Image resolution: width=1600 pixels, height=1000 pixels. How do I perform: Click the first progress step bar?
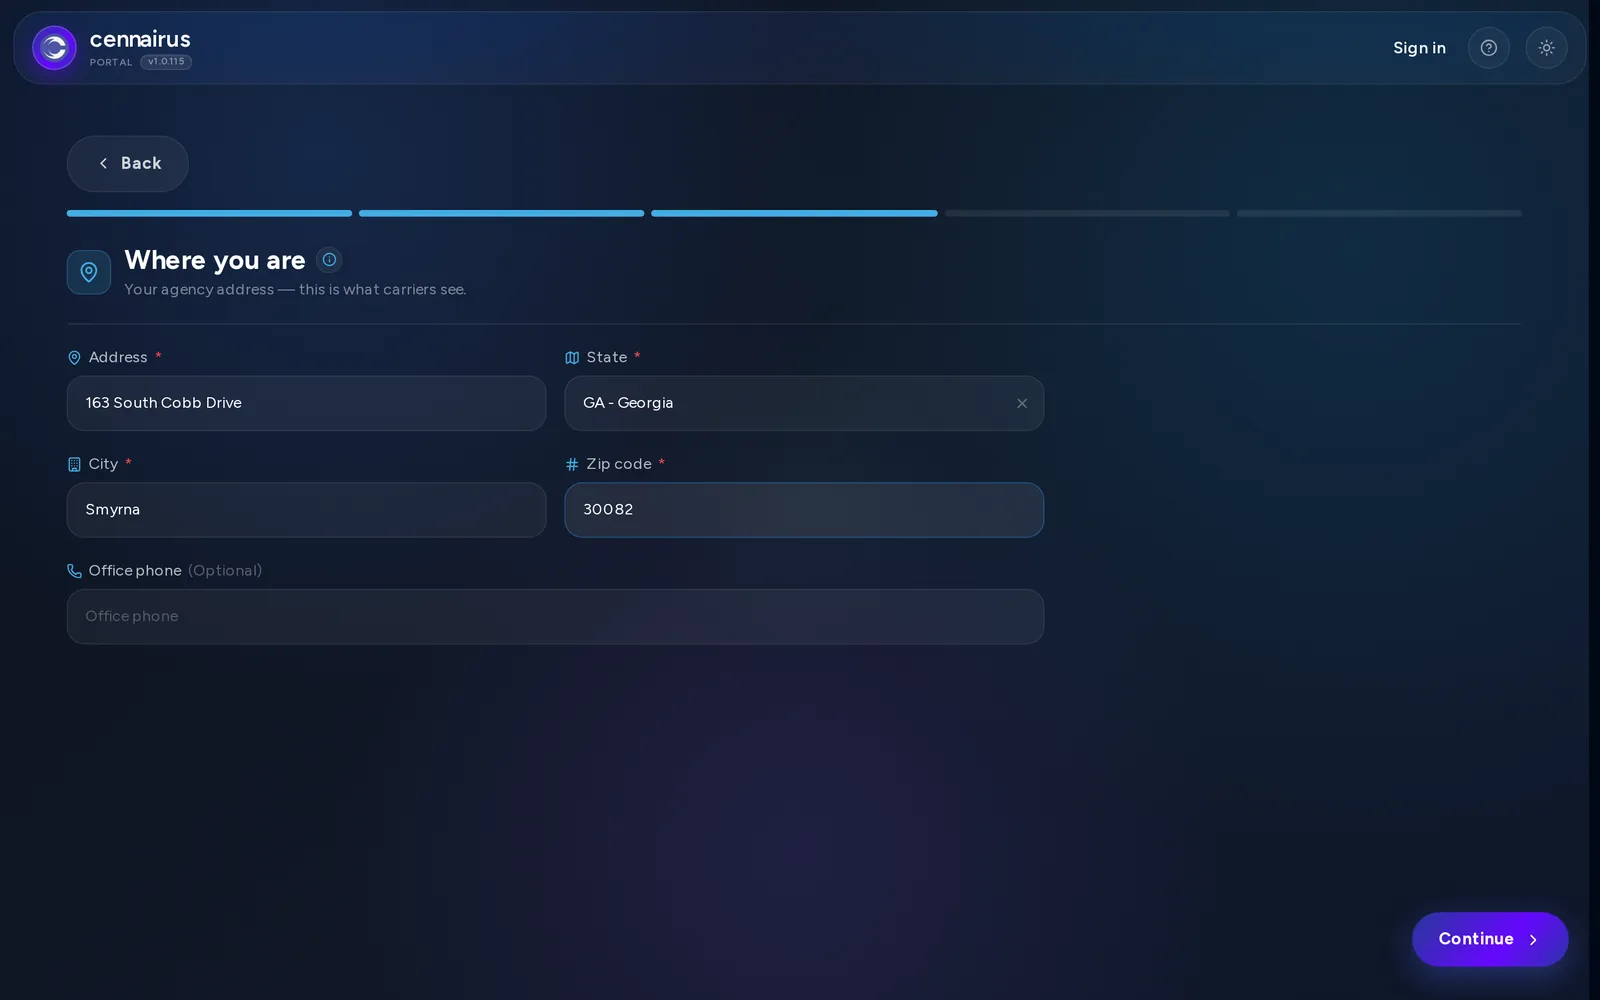pos(209,213)
